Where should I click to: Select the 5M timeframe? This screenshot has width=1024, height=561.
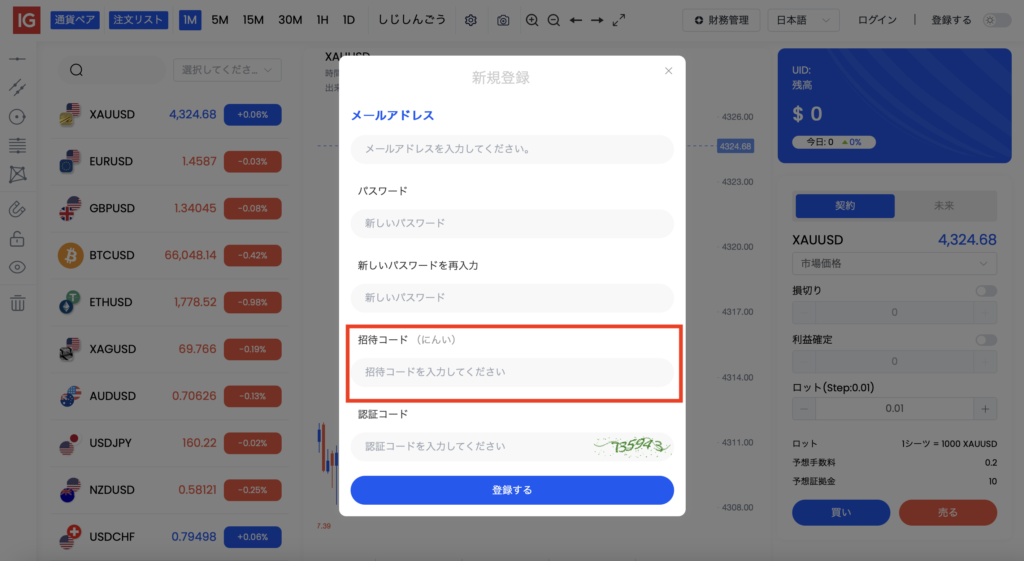point(220,20)
